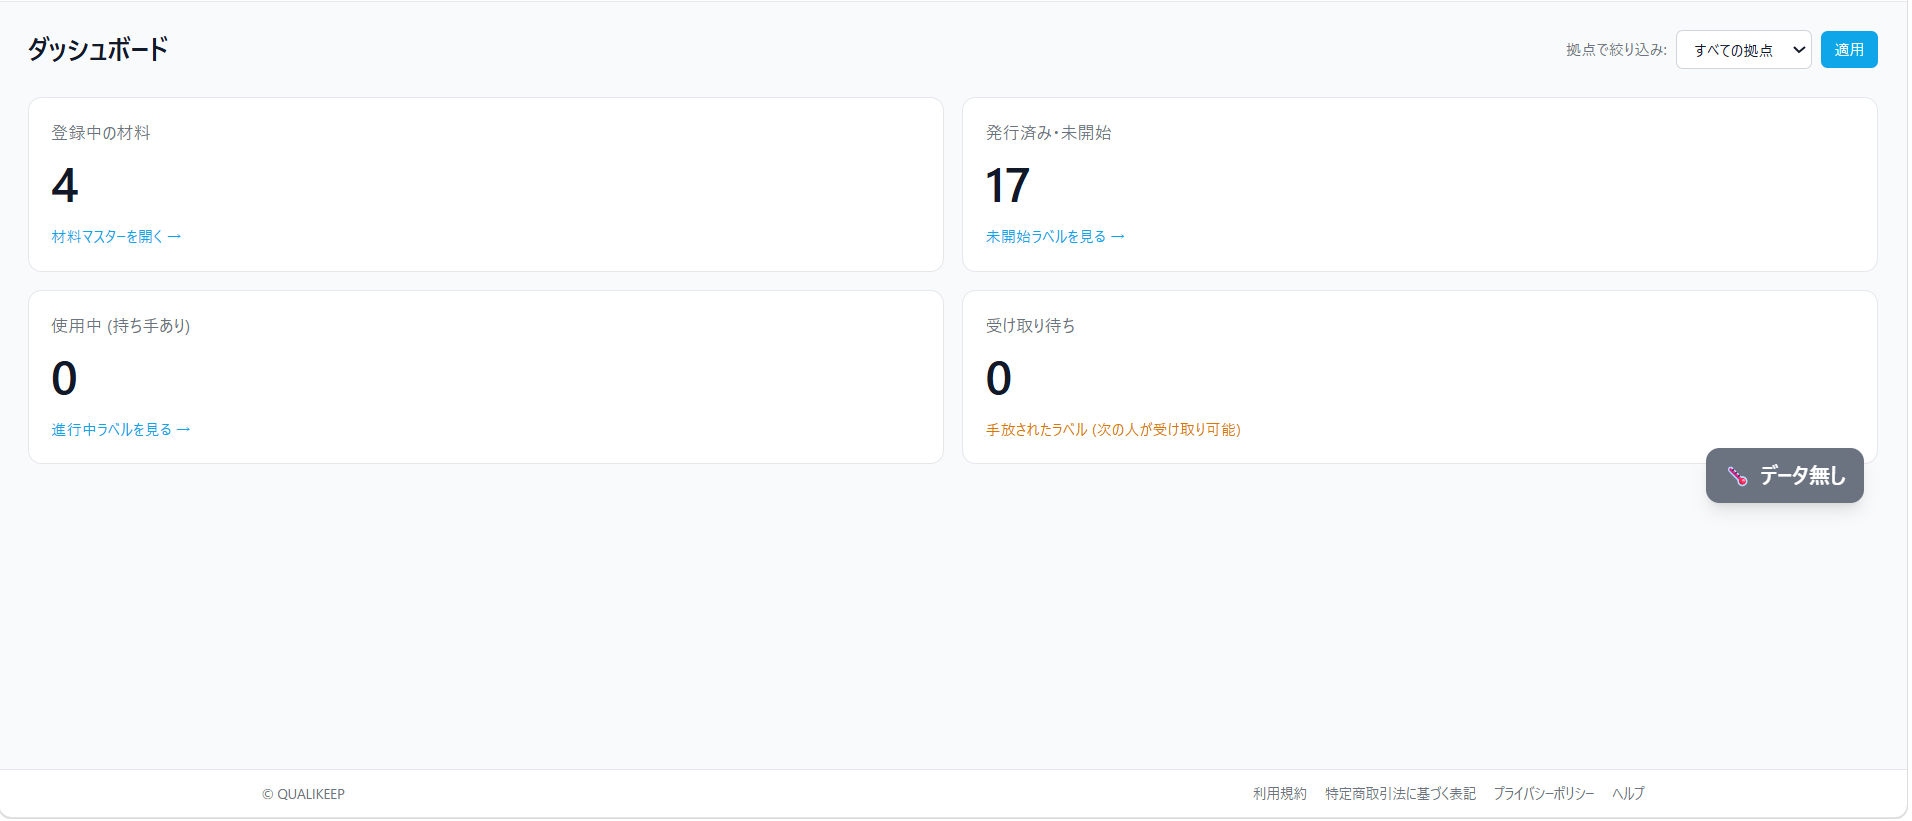Click the 手放されたラベル orange note text
This screenshot has height=821, width=1912.
(1113, 430)
